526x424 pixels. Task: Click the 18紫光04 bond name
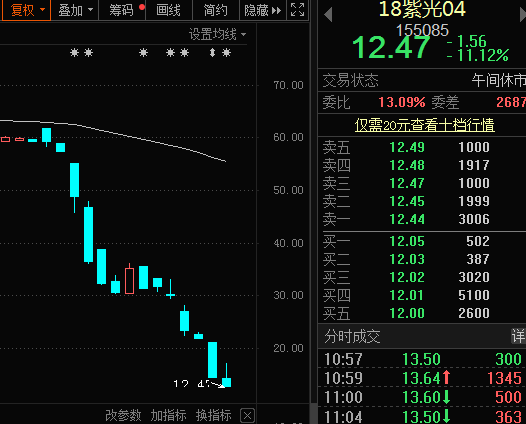click(x=422, y=9)
